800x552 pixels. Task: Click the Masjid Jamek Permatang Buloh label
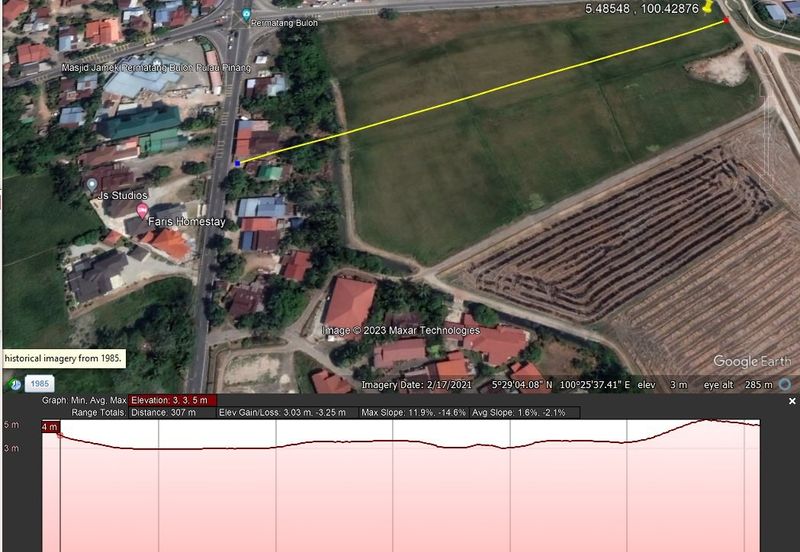tap(156, 68)
